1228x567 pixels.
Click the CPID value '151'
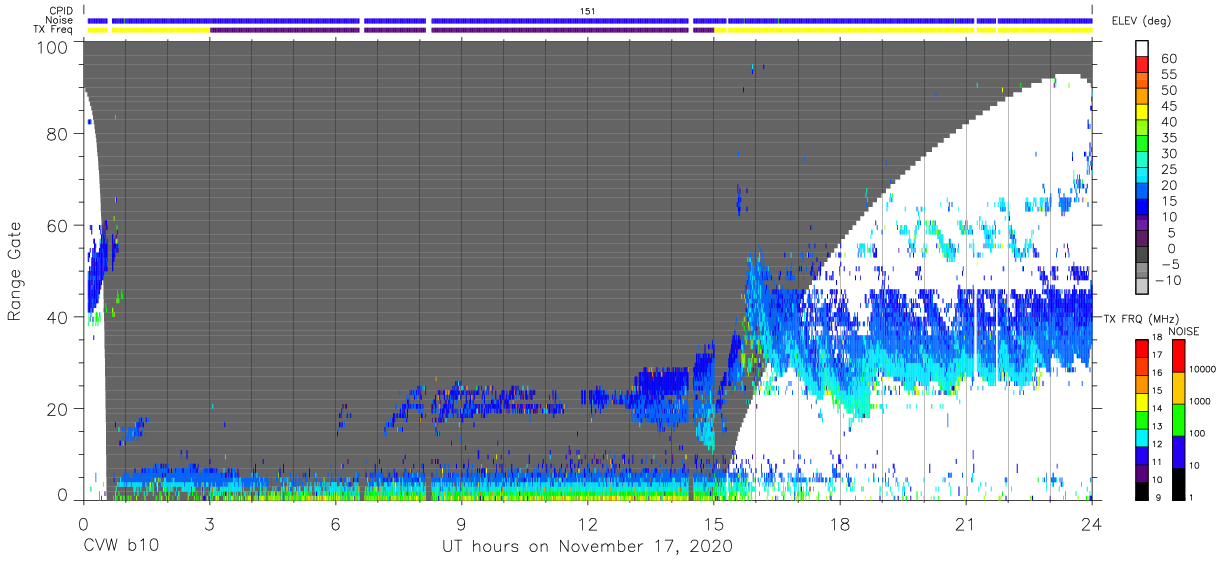click(x=588, y=10)
